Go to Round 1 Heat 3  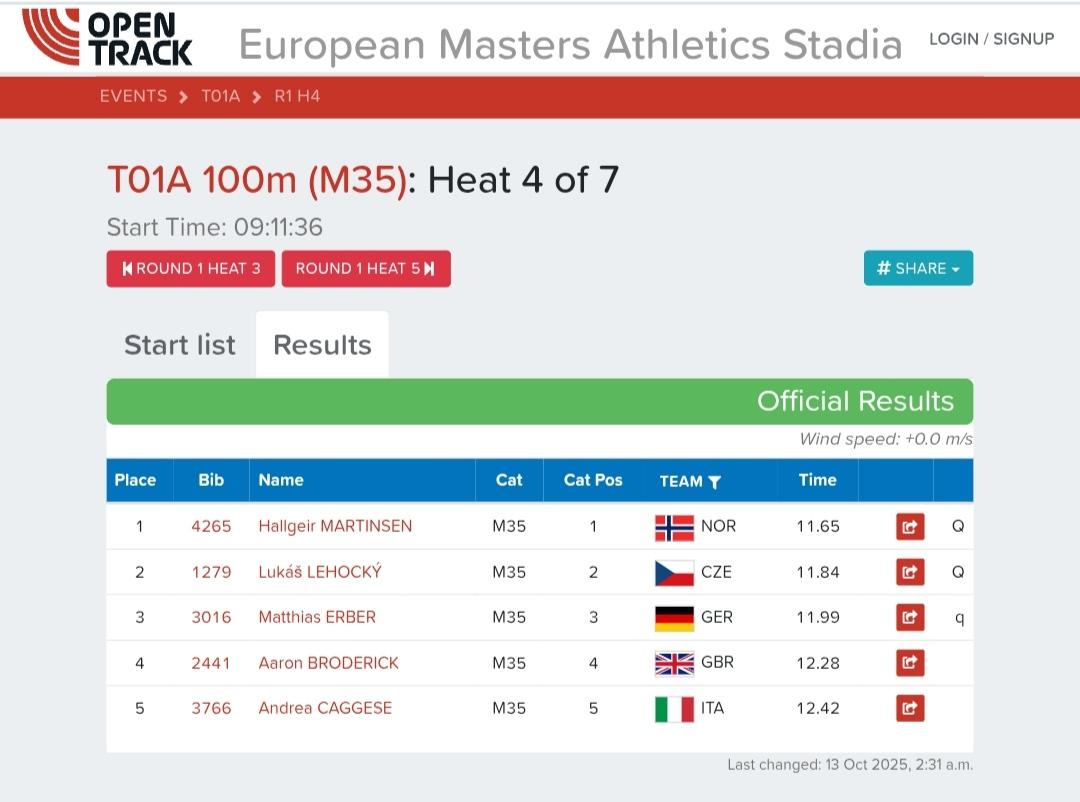[x=191, y=268]
